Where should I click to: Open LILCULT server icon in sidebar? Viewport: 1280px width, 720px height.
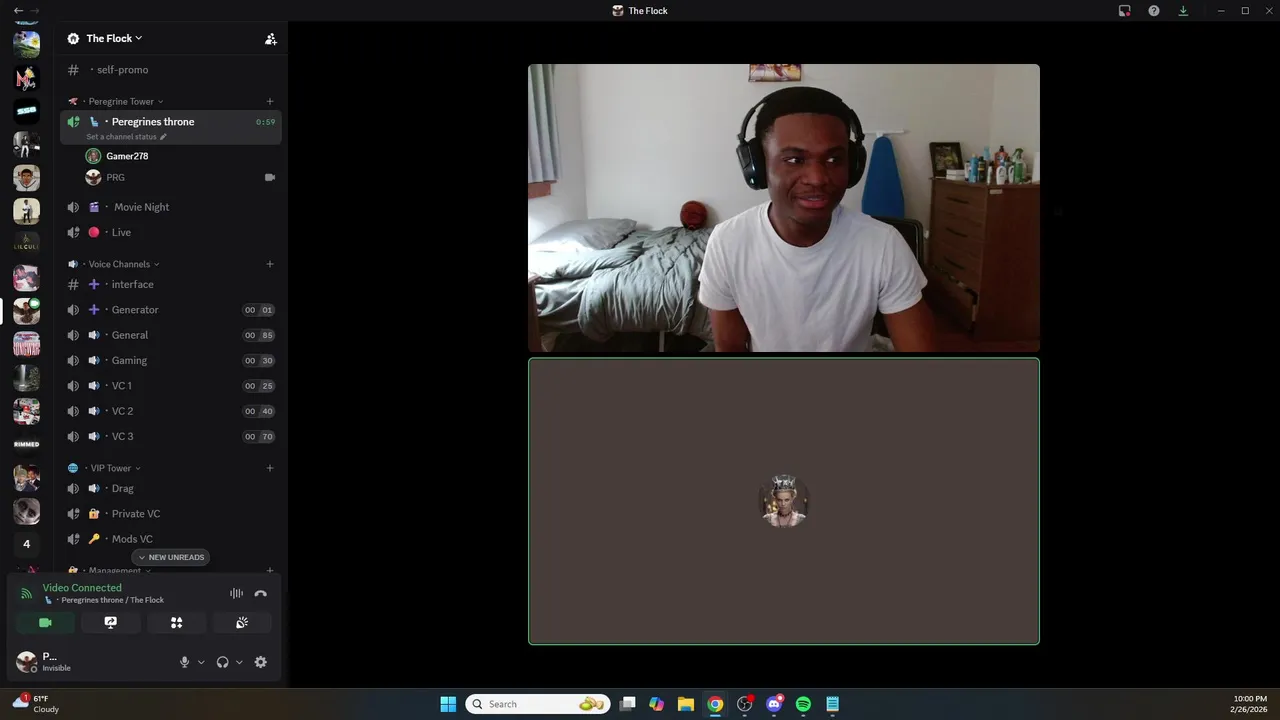pyautogui.click(x=27, y=244)
